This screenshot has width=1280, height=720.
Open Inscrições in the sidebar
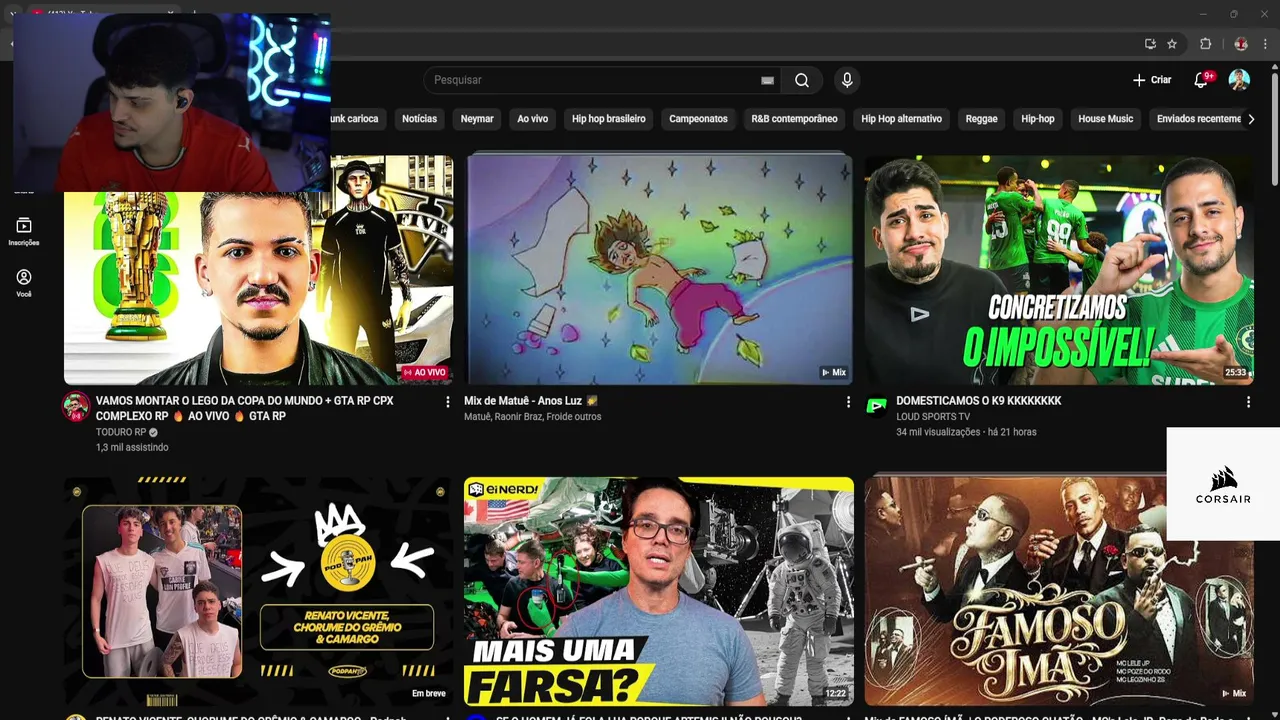click(x=24, y=232)
